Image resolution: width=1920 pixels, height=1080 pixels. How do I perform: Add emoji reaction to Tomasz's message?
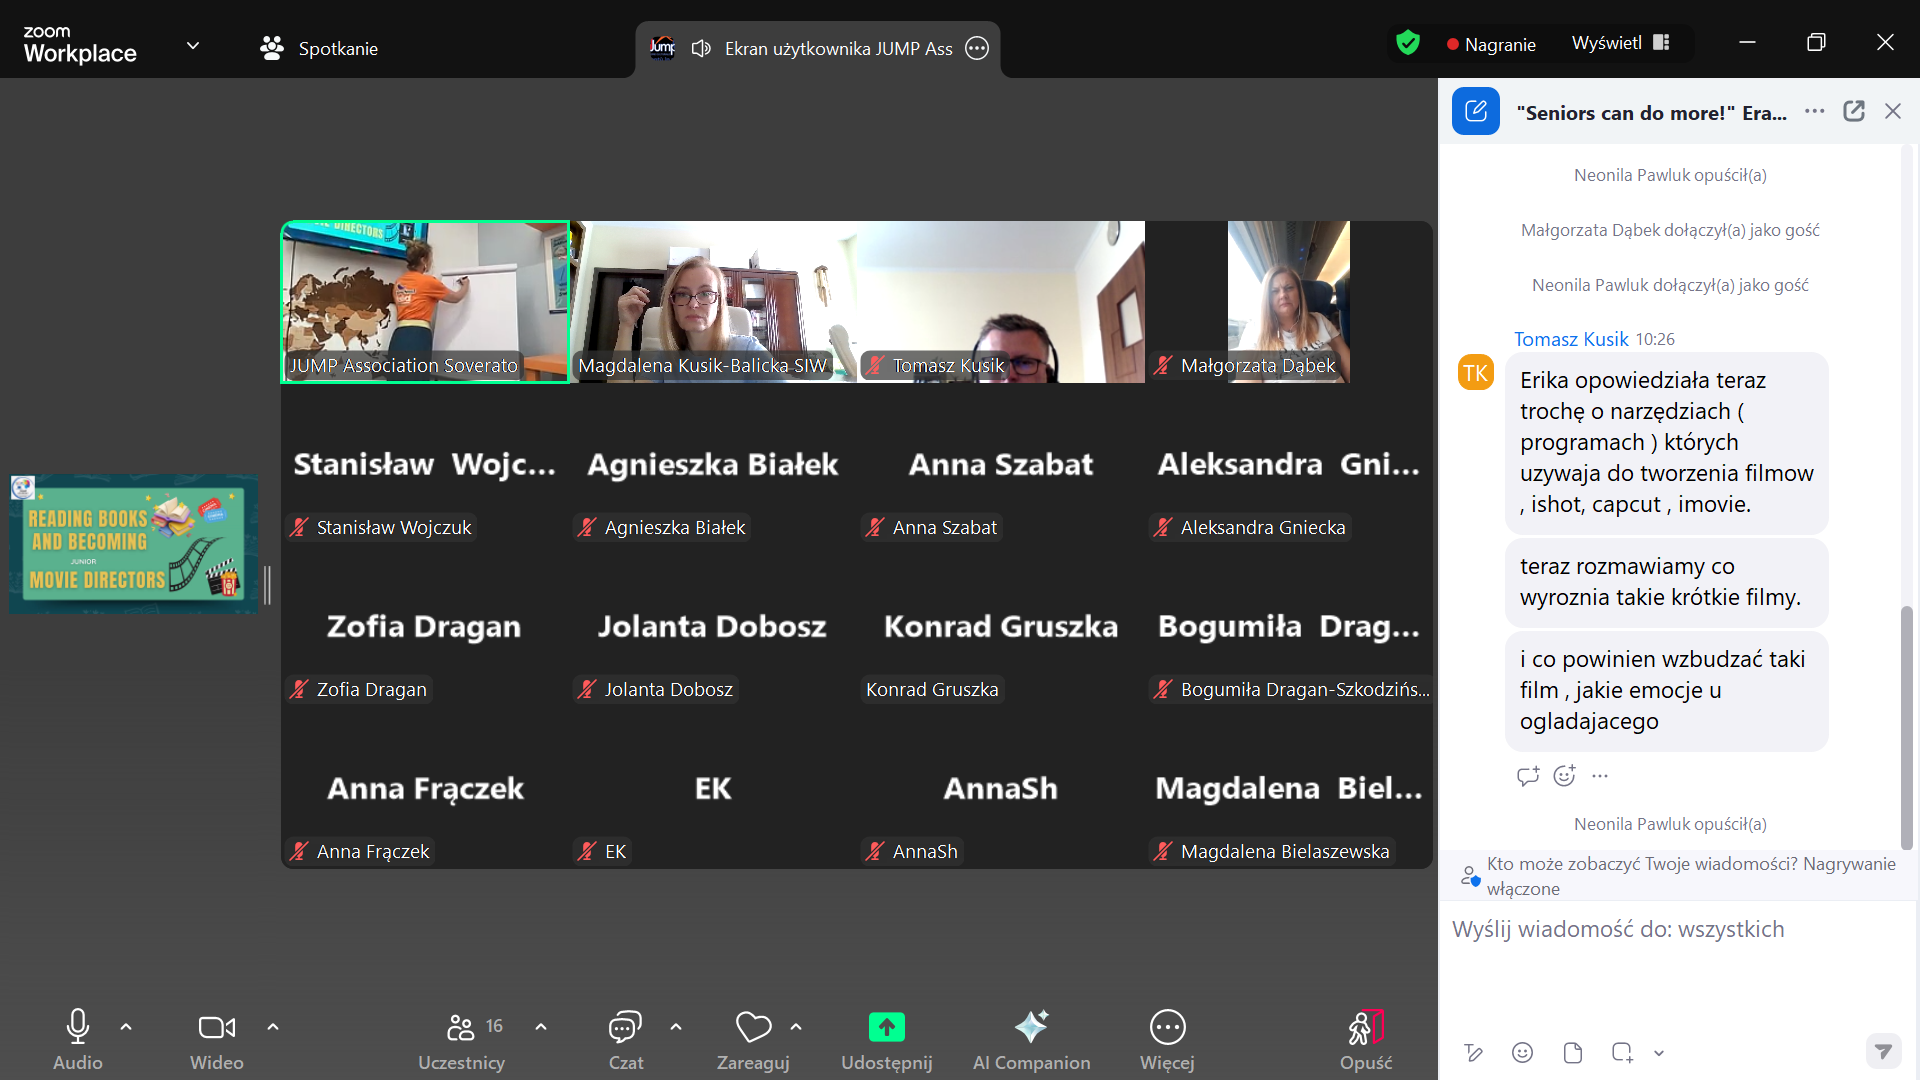pos(1564,776)
